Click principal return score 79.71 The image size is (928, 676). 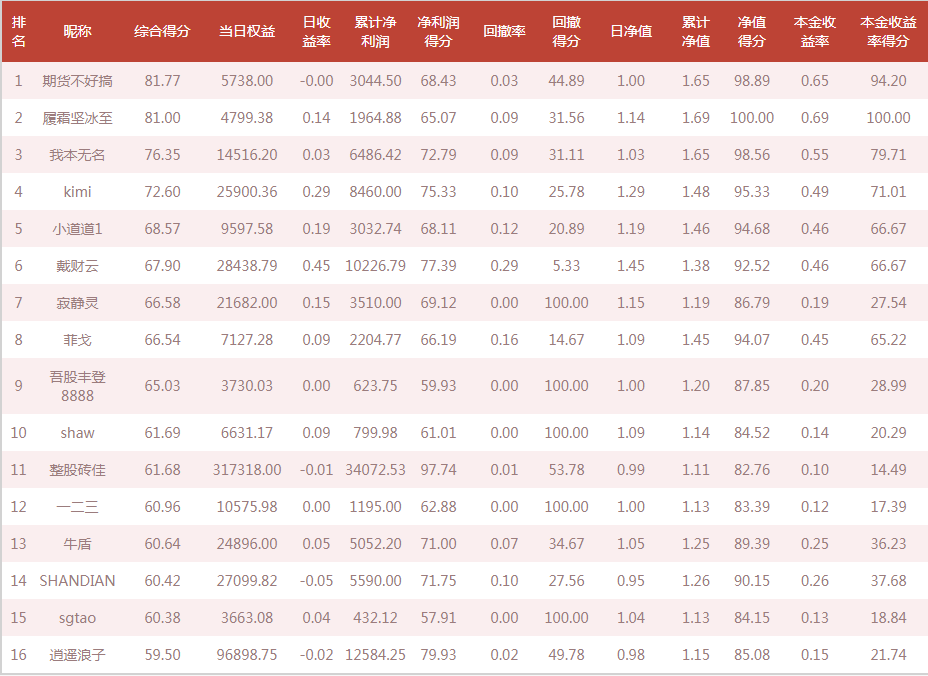click(x=888, y=155)
